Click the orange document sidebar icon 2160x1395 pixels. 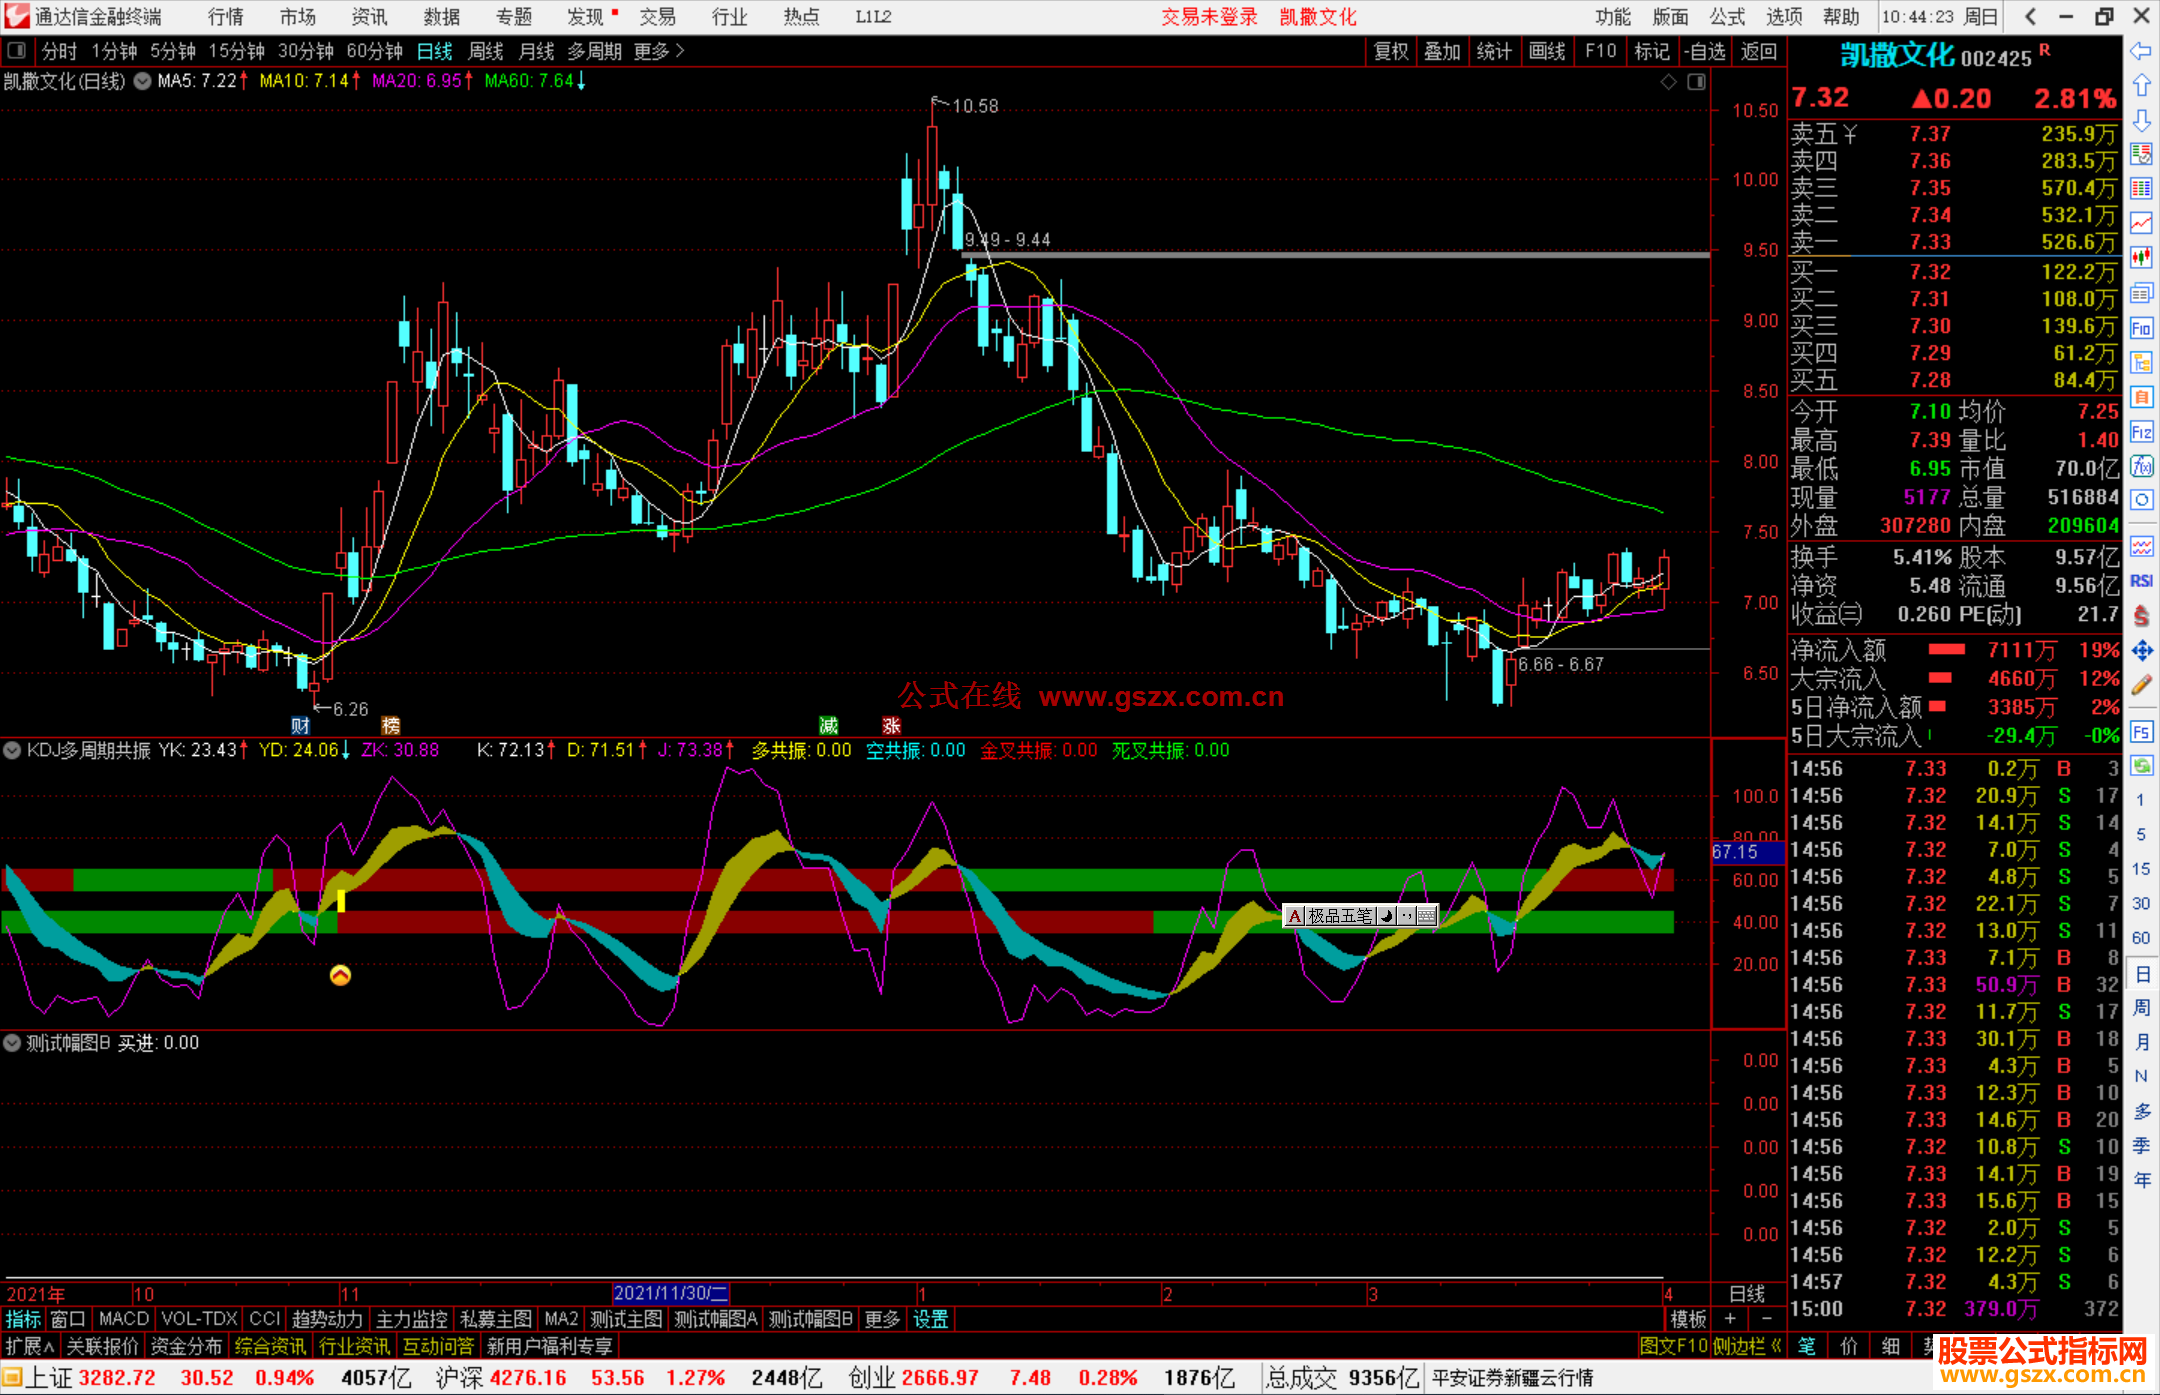(x=2141, y=397)
